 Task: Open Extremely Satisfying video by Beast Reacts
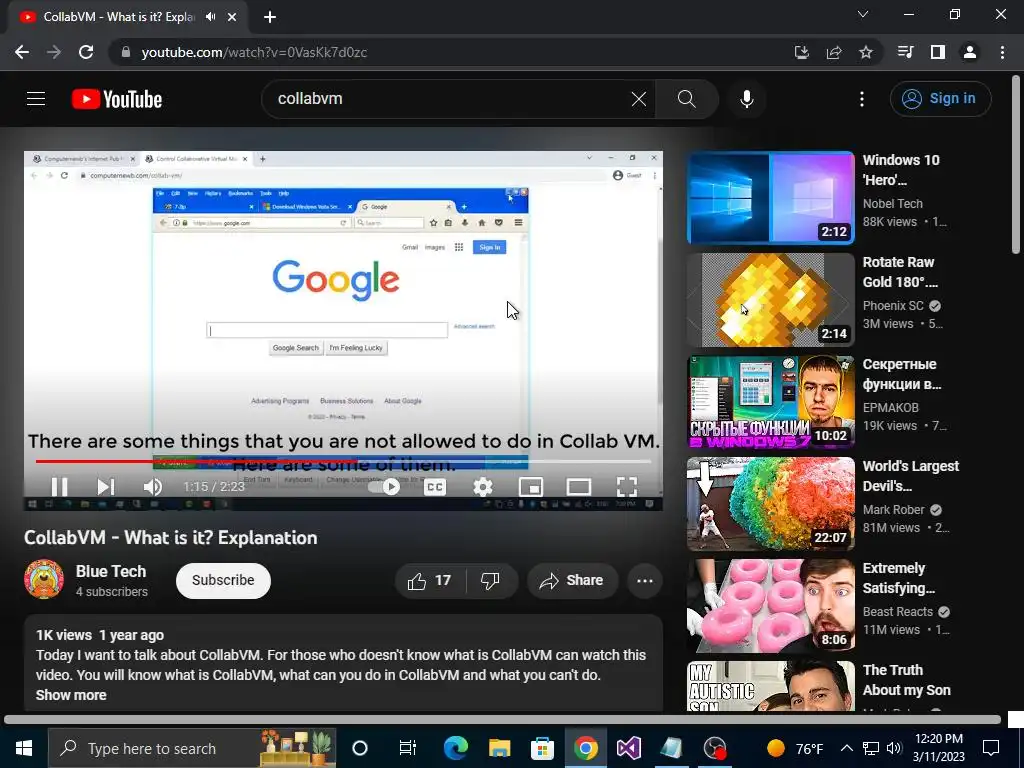pos(771,606)
